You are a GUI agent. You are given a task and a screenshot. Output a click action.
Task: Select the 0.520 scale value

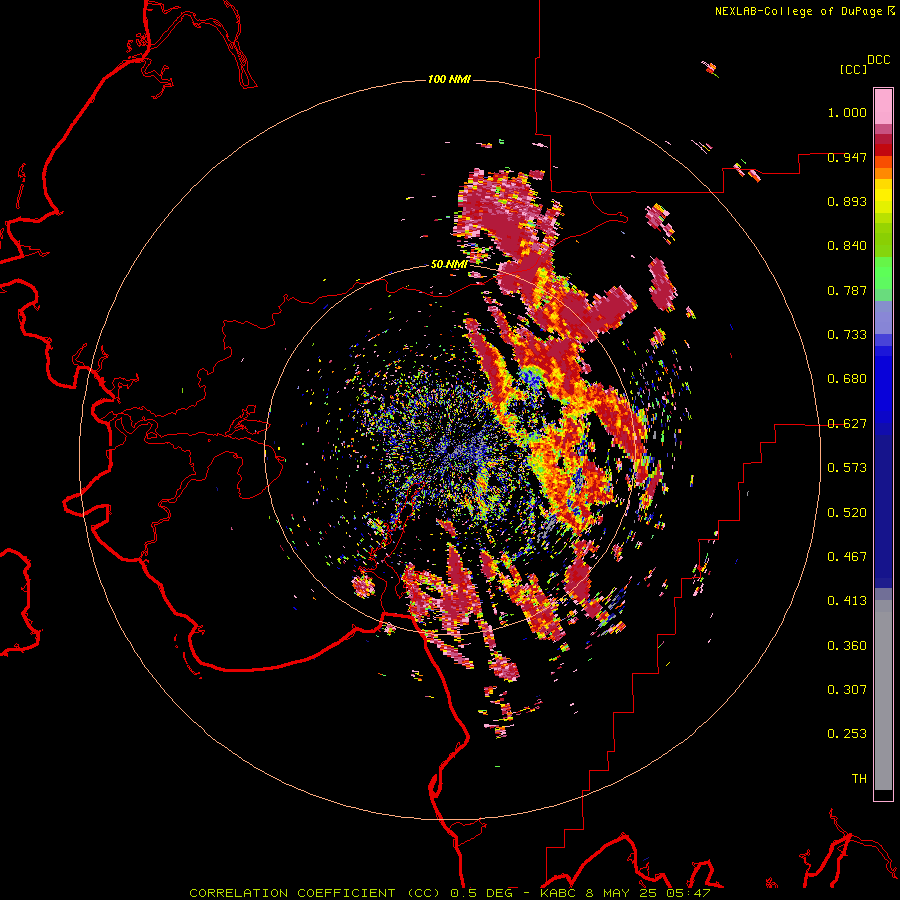click(x=847, y=512)
